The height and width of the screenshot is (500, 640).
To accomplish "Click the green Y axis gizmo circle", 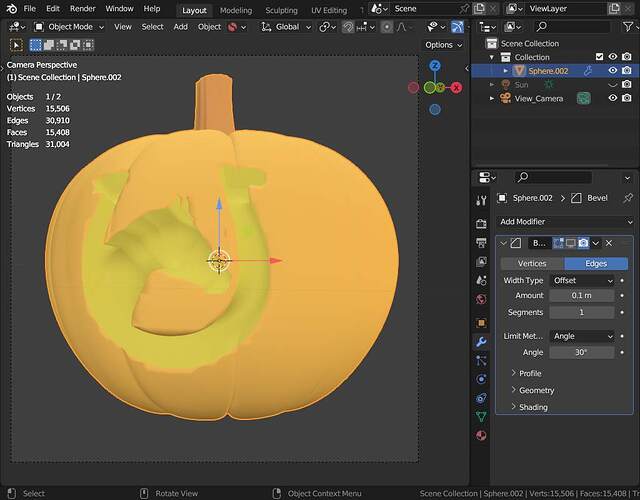I will click(430, 87).
